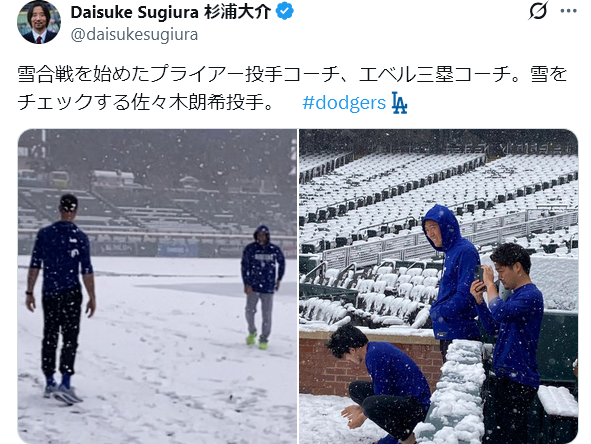Open the Grok slashed-circle icon
The width and height of the screenshot is (591, 444).
click(x=538, y=11)
